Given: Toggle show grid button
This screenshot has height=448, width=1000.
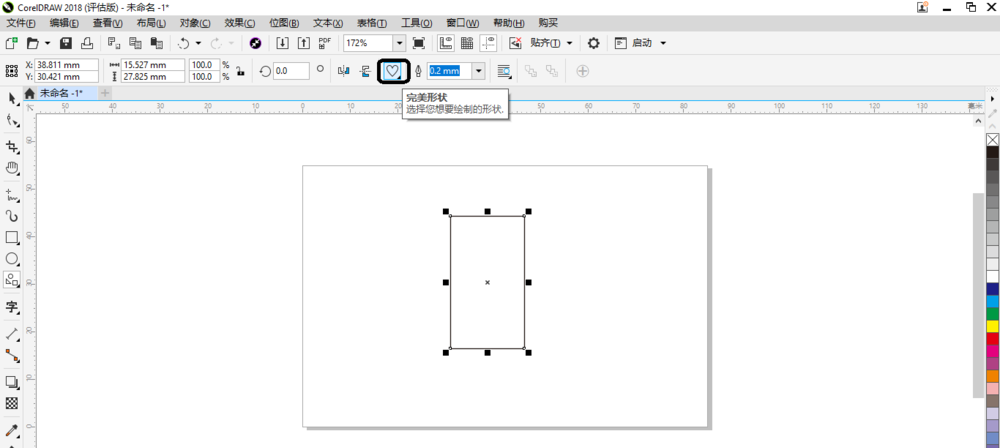Looking at the screenshot, I should tap(467, 43).
